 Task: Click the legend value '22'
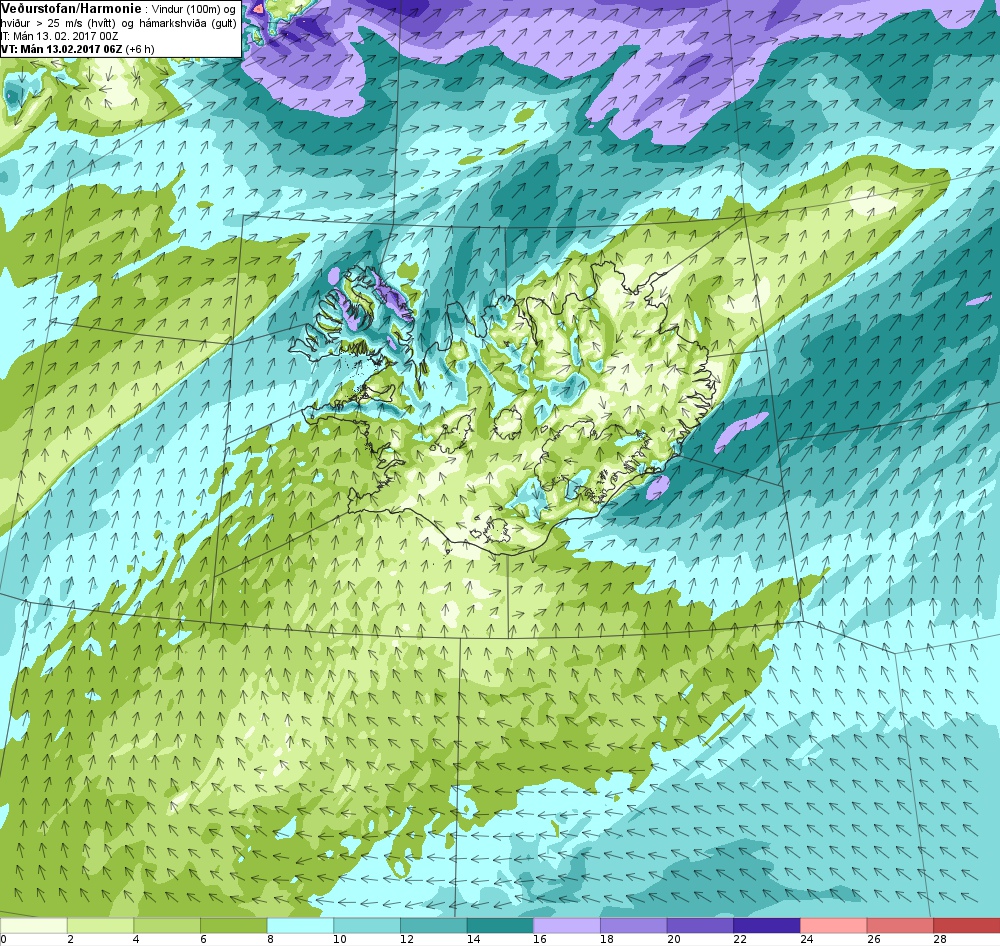pyautogui.click(x=740, y=939)
